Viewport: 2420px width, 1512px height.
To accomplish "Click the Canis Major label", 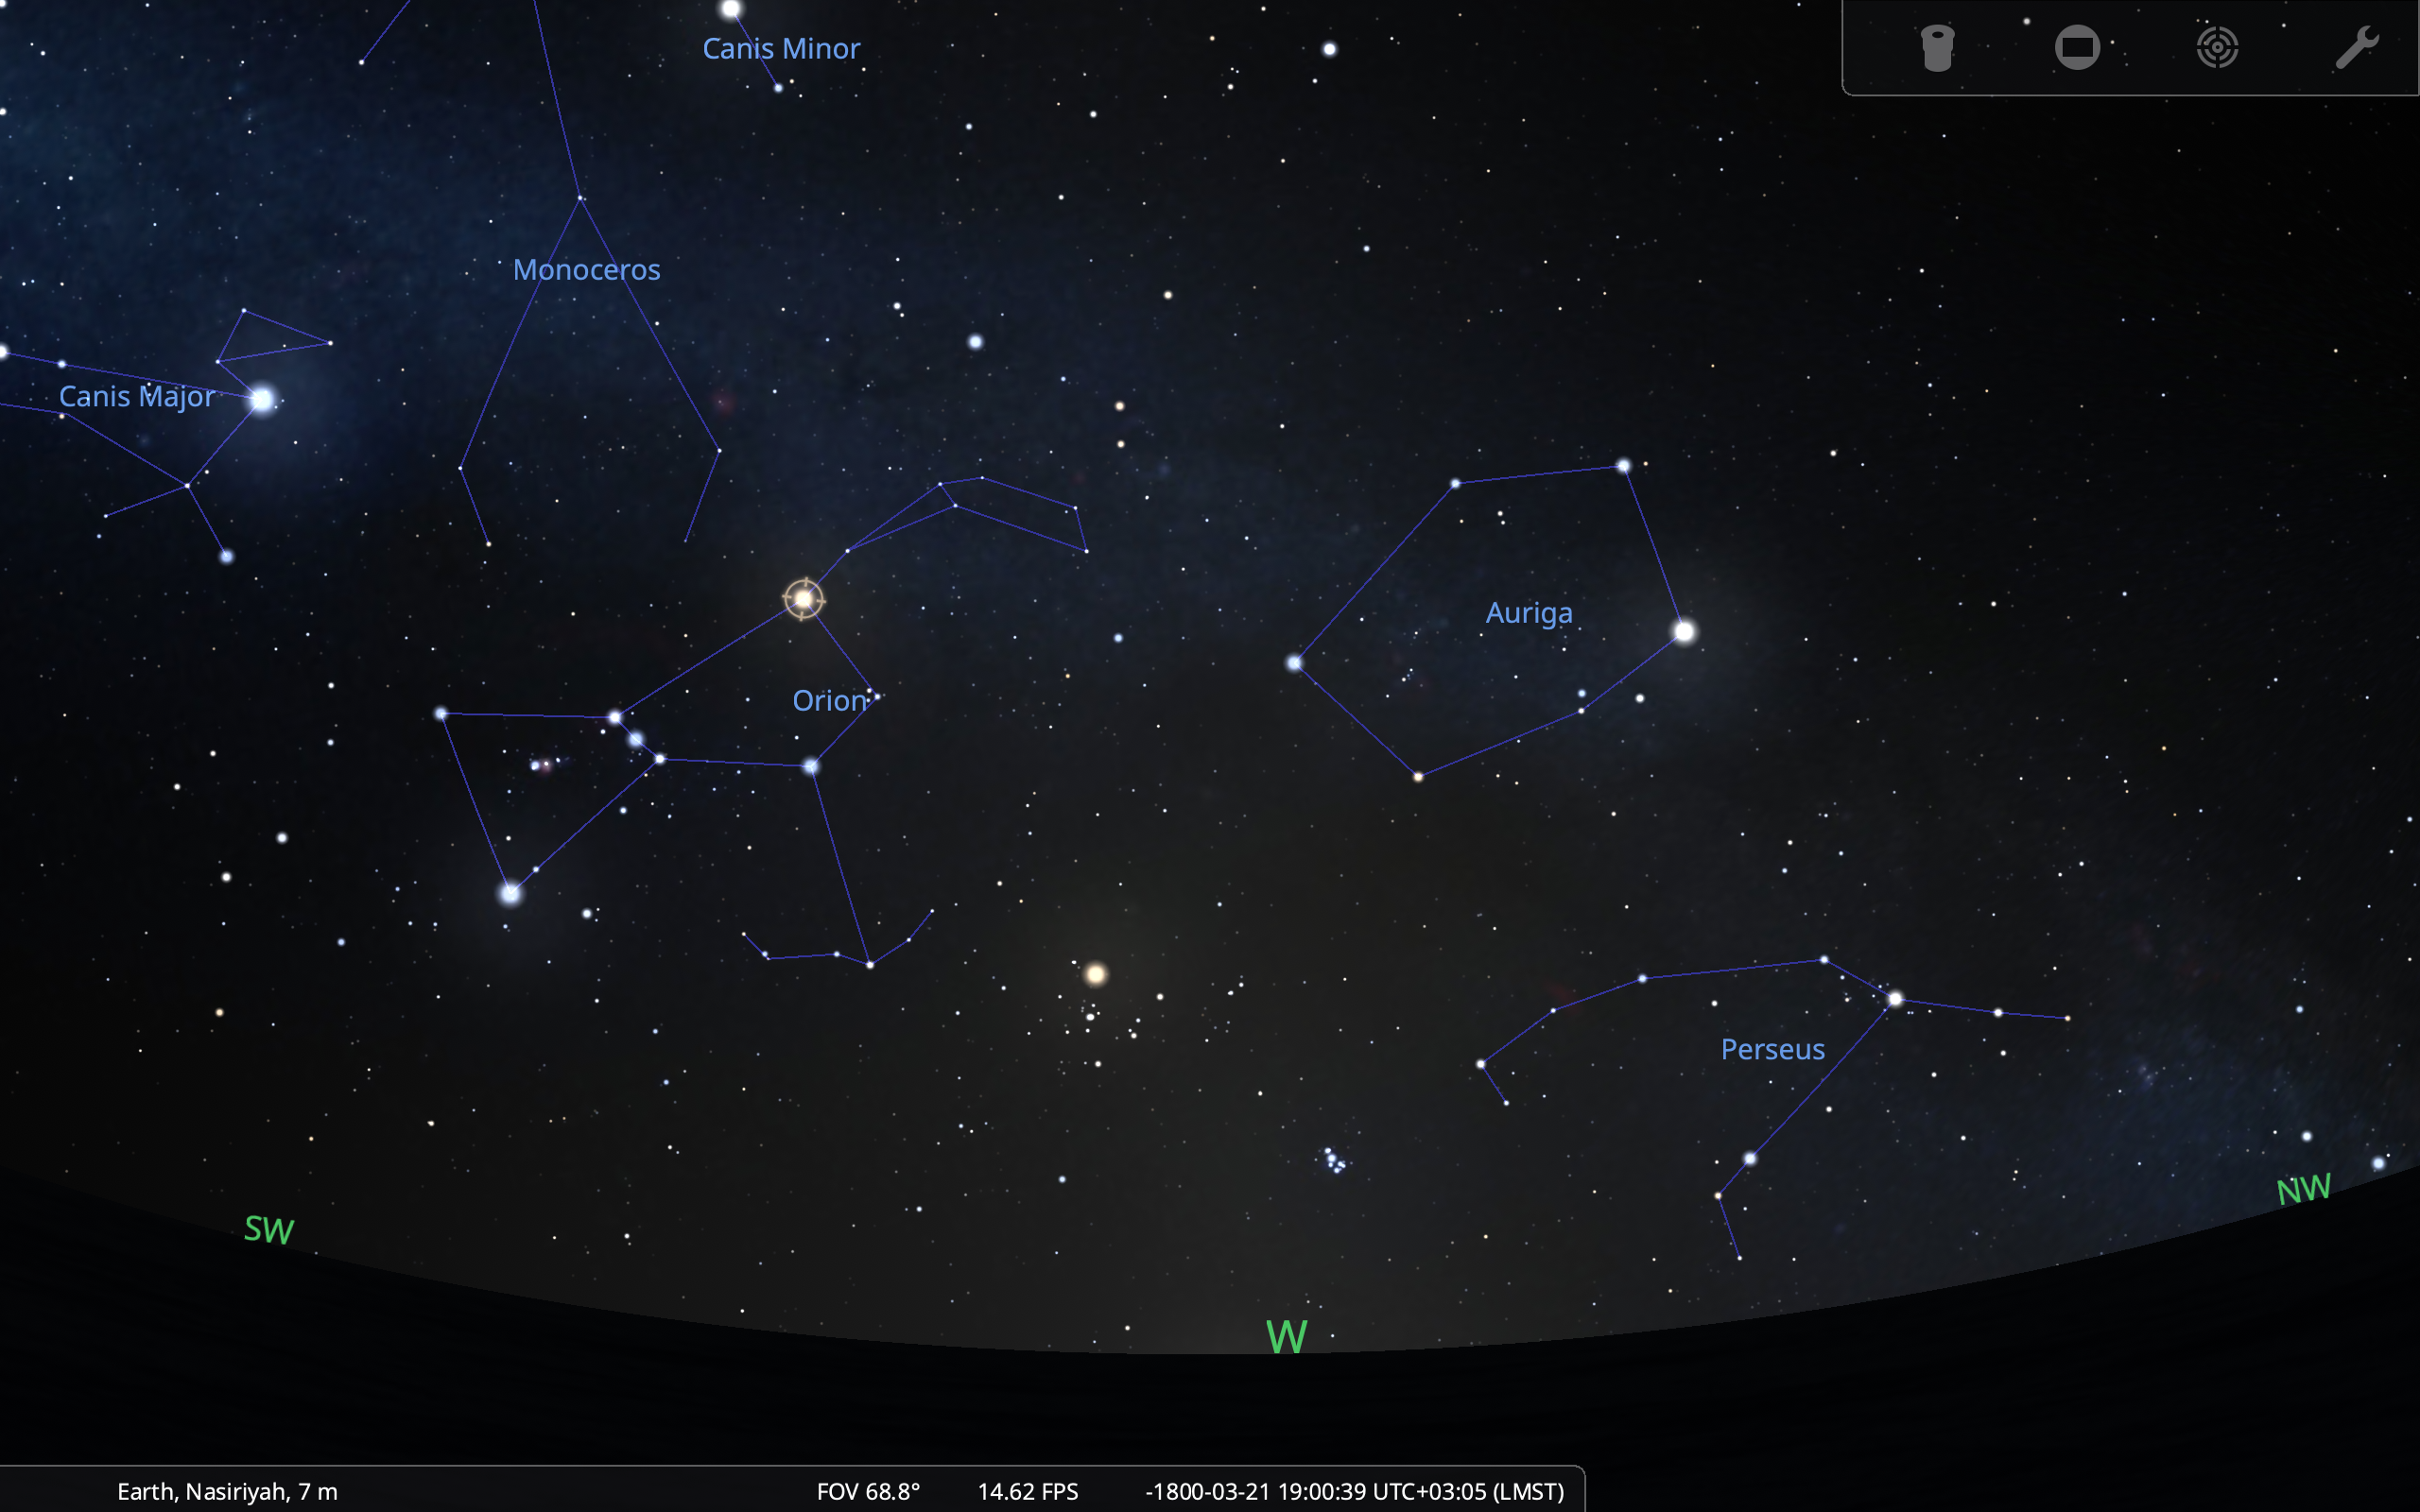I will click(136, 397).
